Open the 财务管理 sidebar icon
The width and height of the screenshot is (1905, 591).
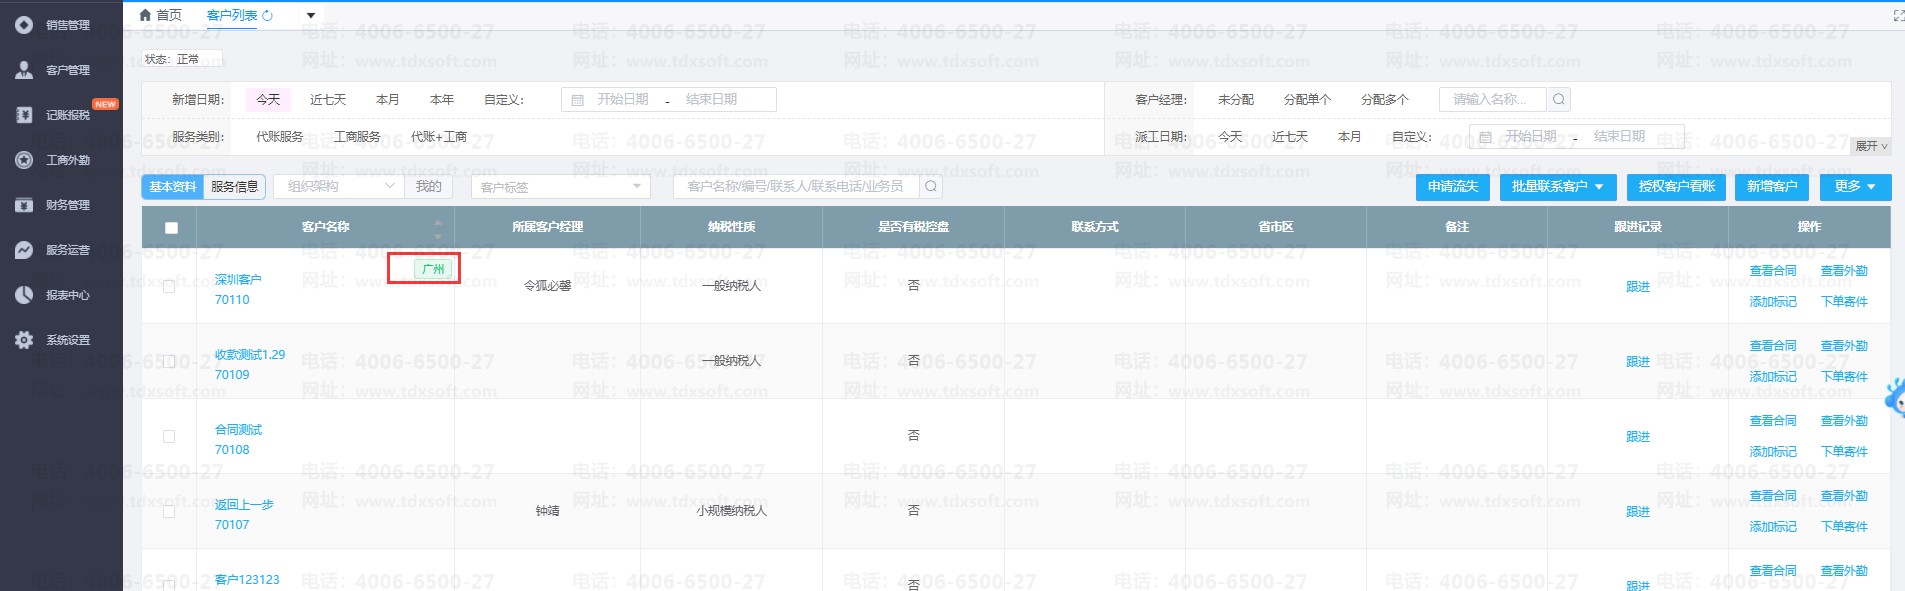coord(24,205)
